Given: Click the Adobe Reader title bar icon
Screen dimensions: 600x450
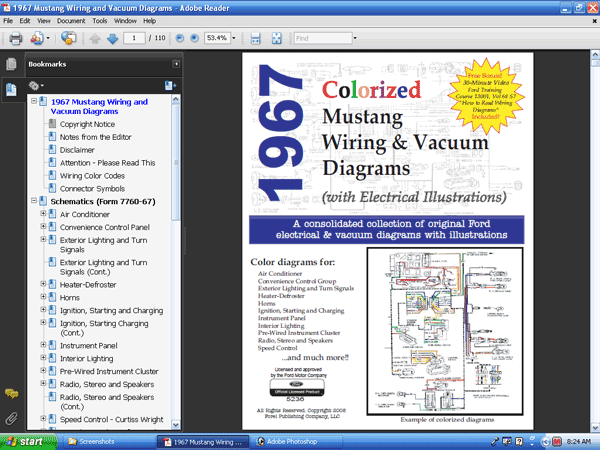Looking at the screenshot, I should click(6, 8).
